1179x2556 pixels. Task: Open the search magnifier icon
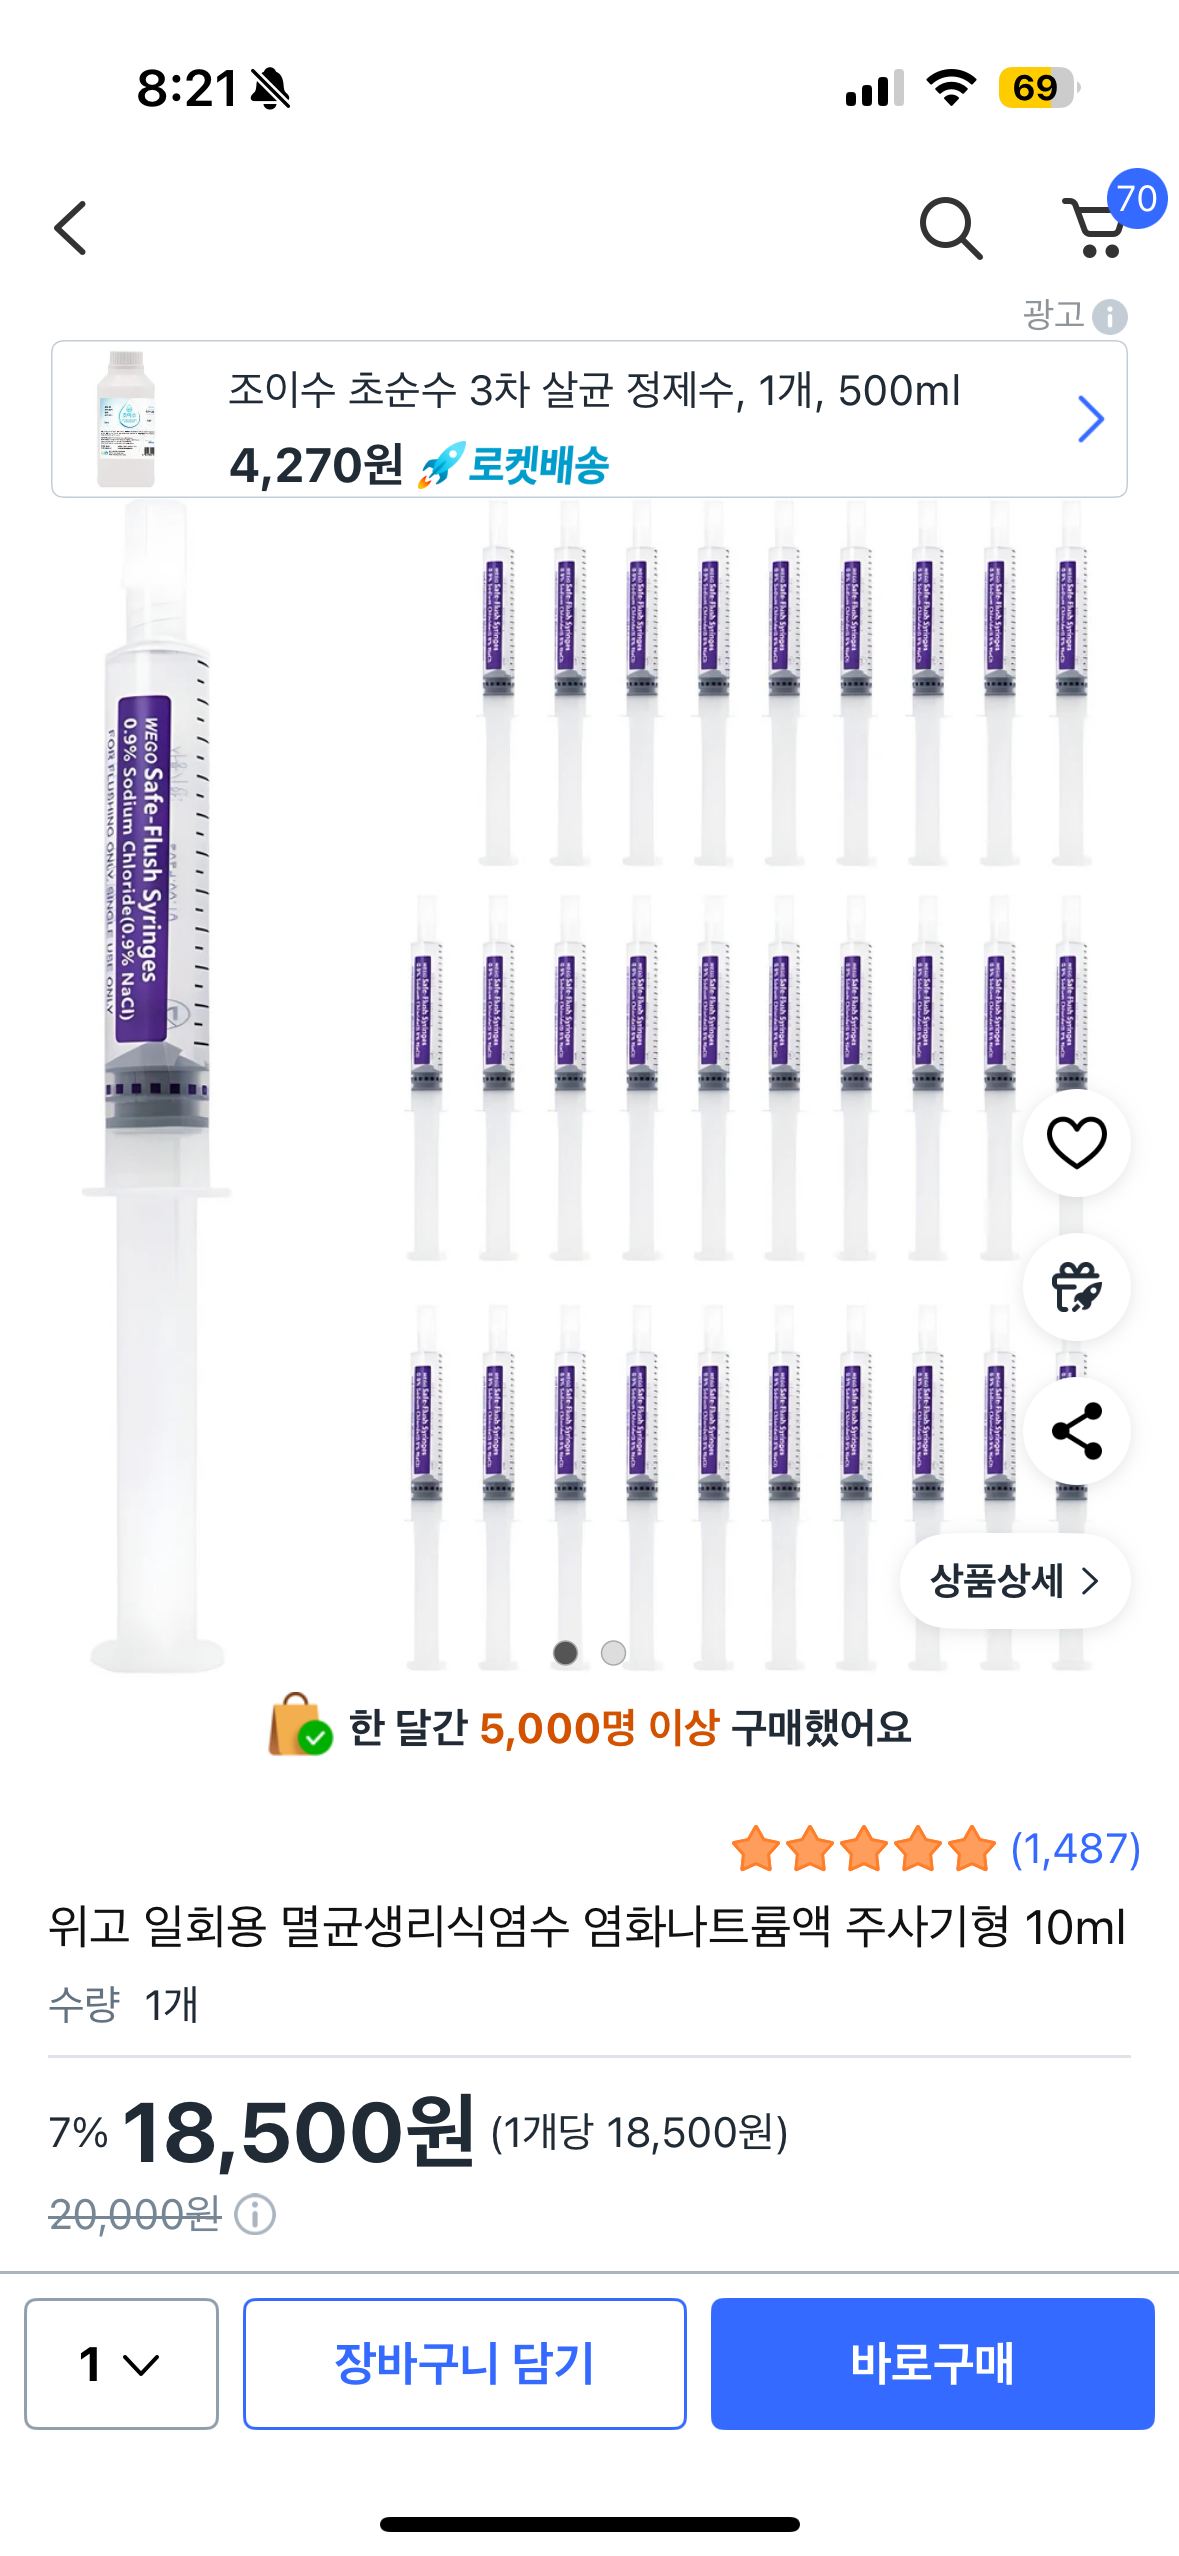click(950, 229)
